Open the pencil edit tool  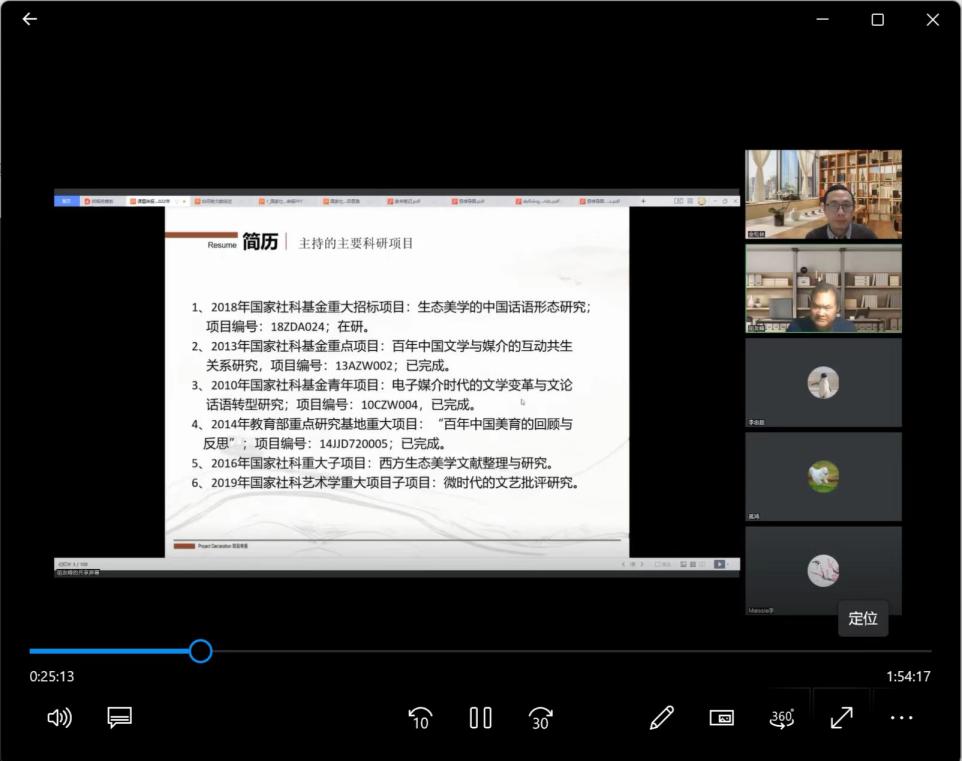tap(661, 717)
